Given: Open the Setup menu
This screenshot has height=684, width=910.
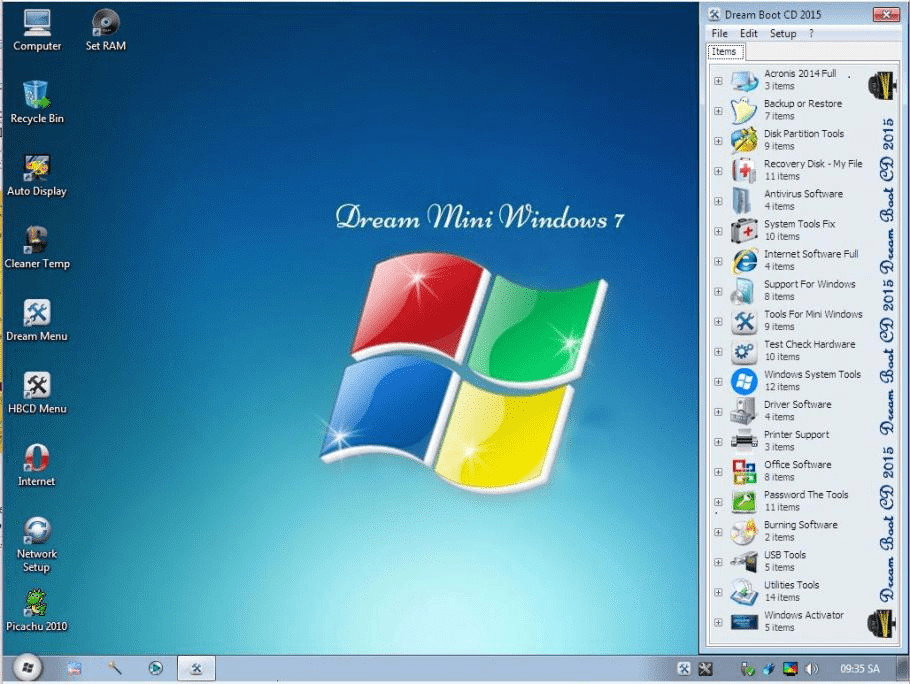Looking at the screenshot, I should pos(783,33).
